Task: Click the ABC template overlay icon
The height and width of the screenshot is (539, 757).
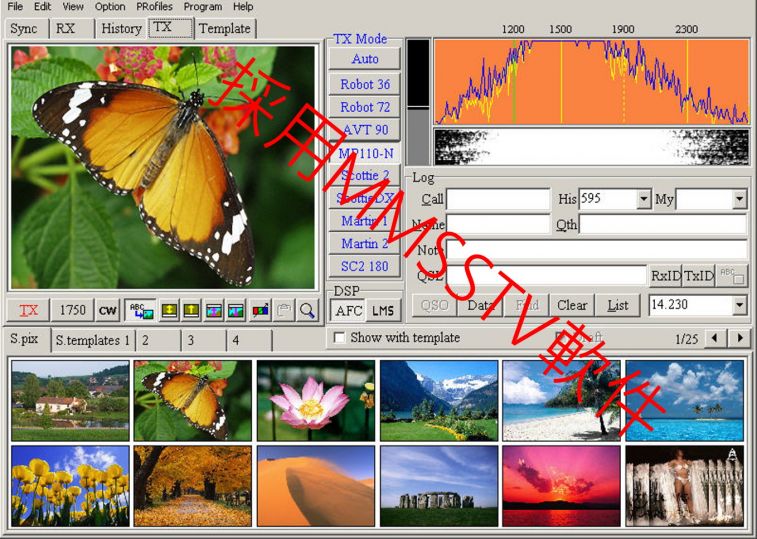Action: tap(140, 311)
